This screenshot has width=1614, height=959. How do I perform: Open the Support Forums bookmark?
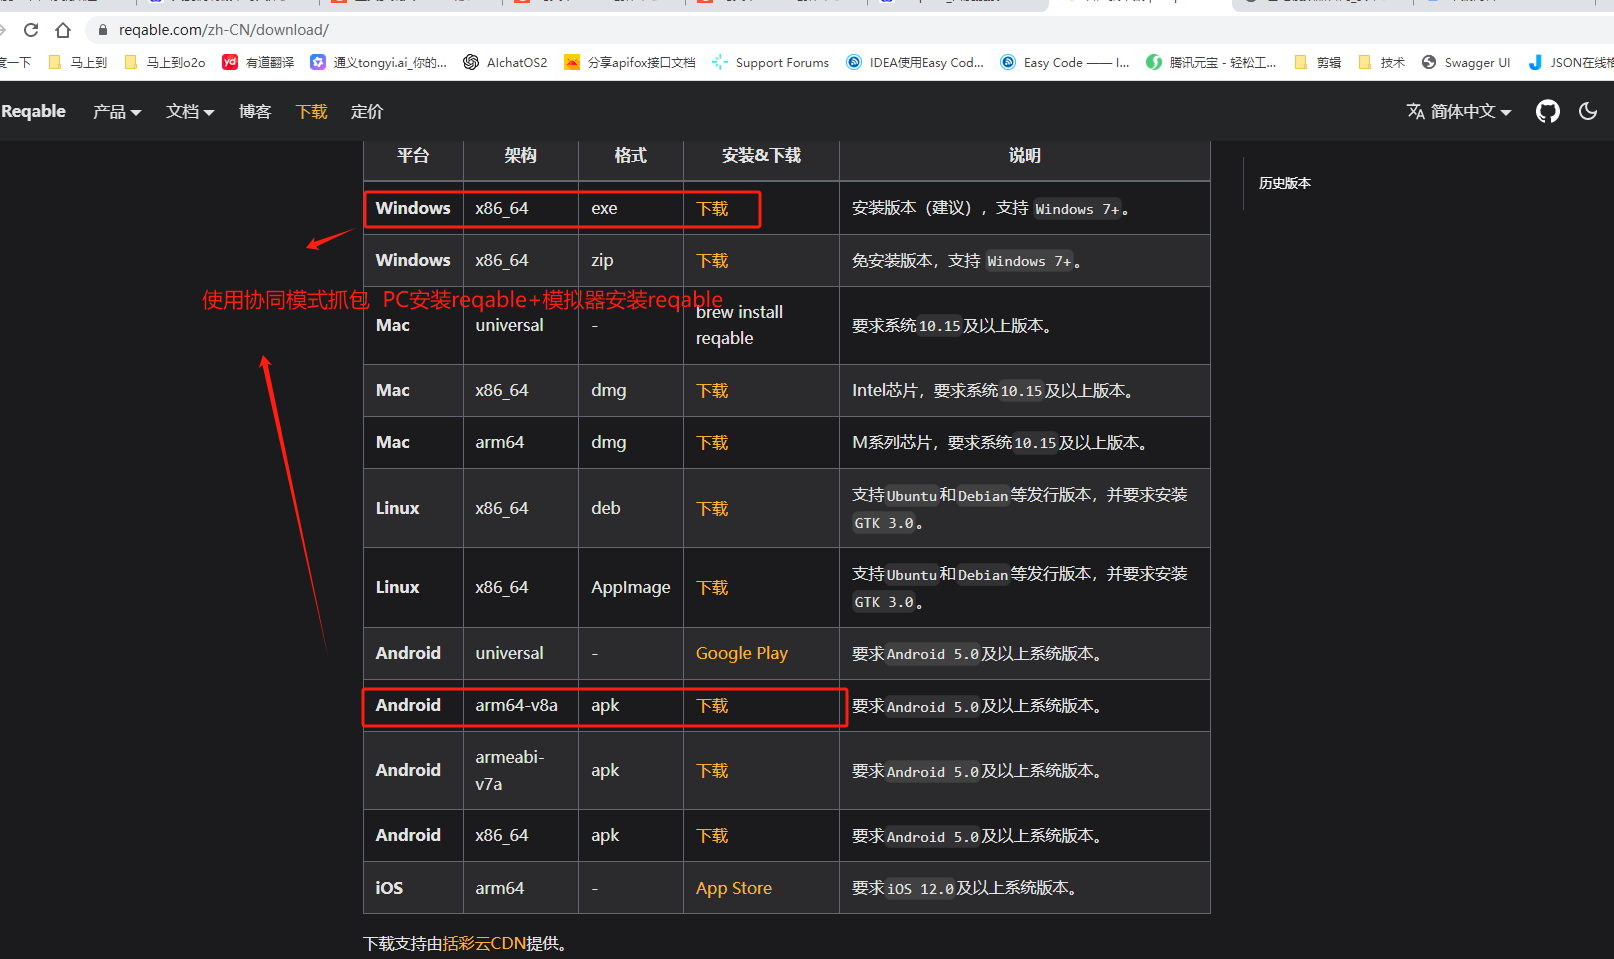click(771, 62)
